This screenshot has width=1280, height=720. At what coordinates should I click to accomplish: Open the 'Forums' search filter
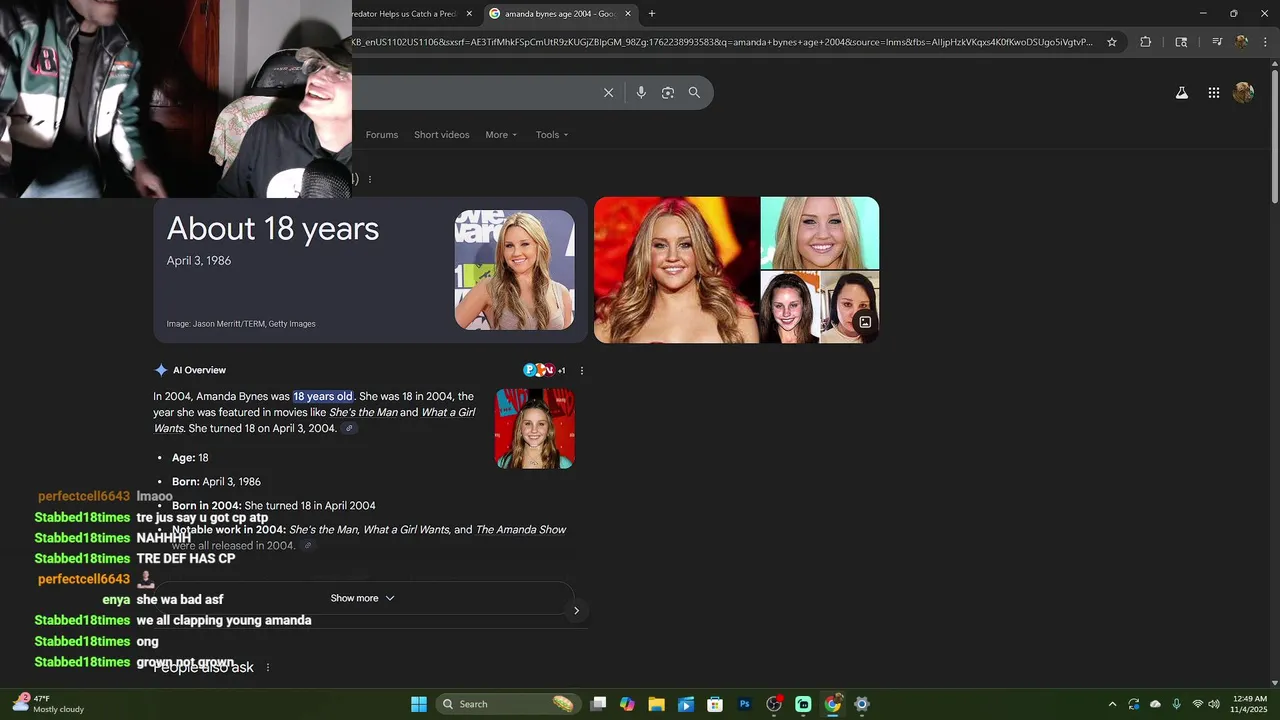(382, 135)
